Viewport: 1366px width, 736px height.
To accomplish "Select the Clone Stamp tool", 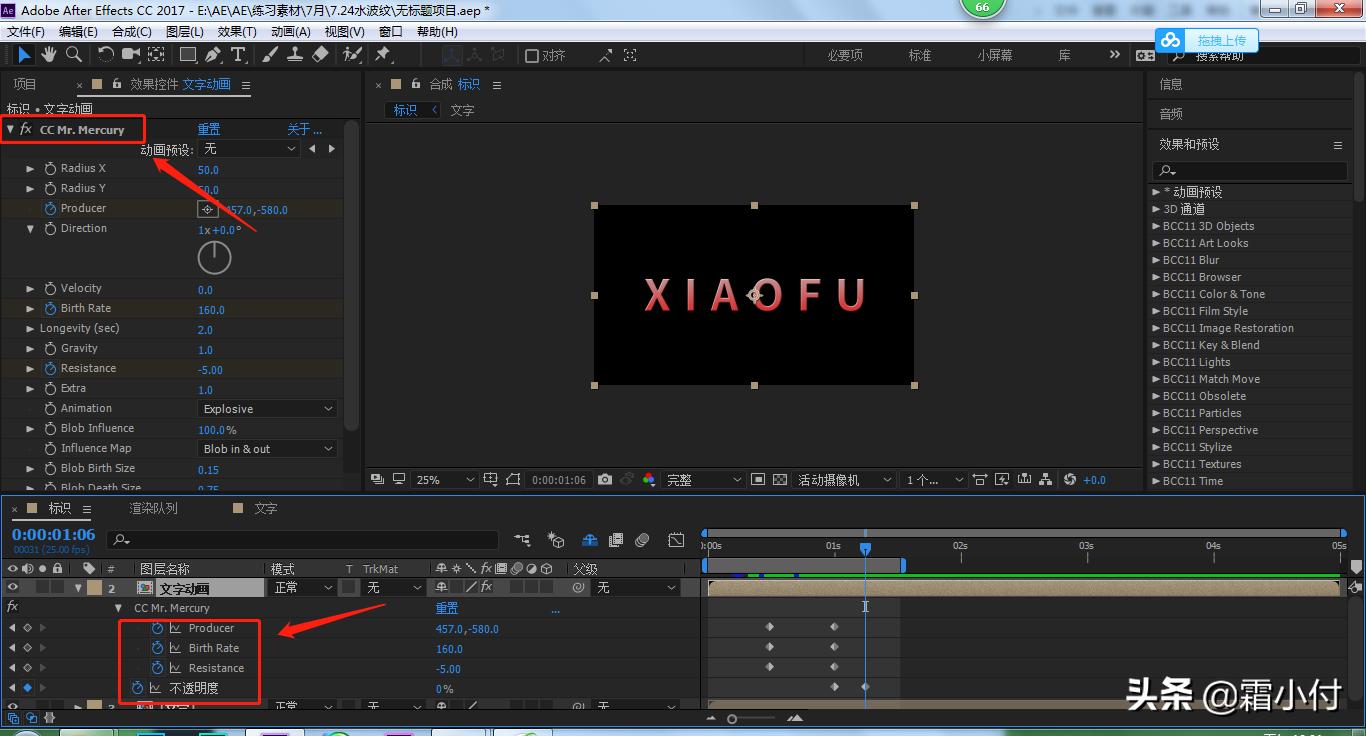I will coord(296,55).
